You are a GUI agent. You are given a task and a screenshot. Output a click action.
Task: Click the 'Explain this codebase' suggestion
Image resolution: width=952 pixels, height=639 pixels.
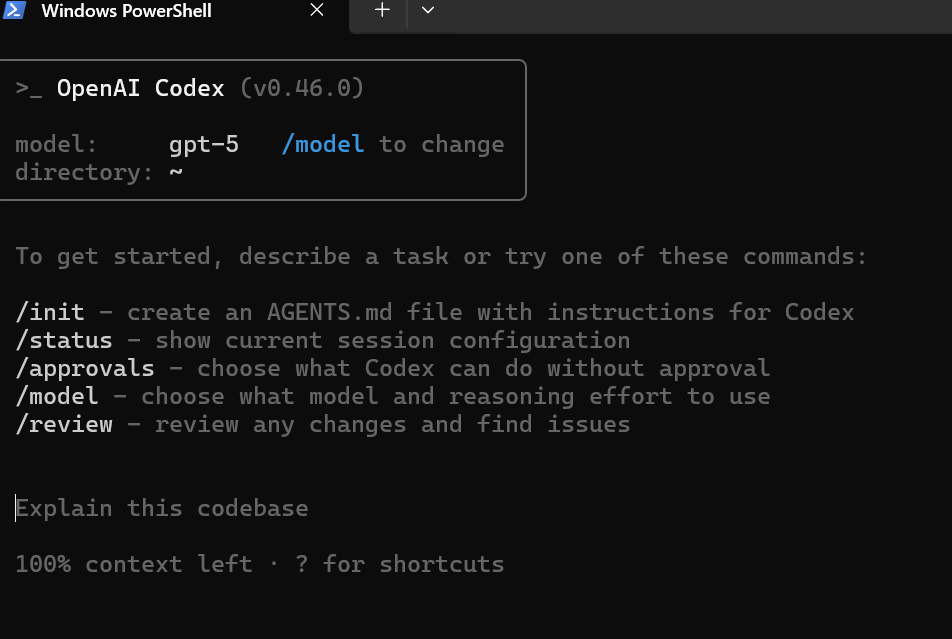[x=164, y=508]
